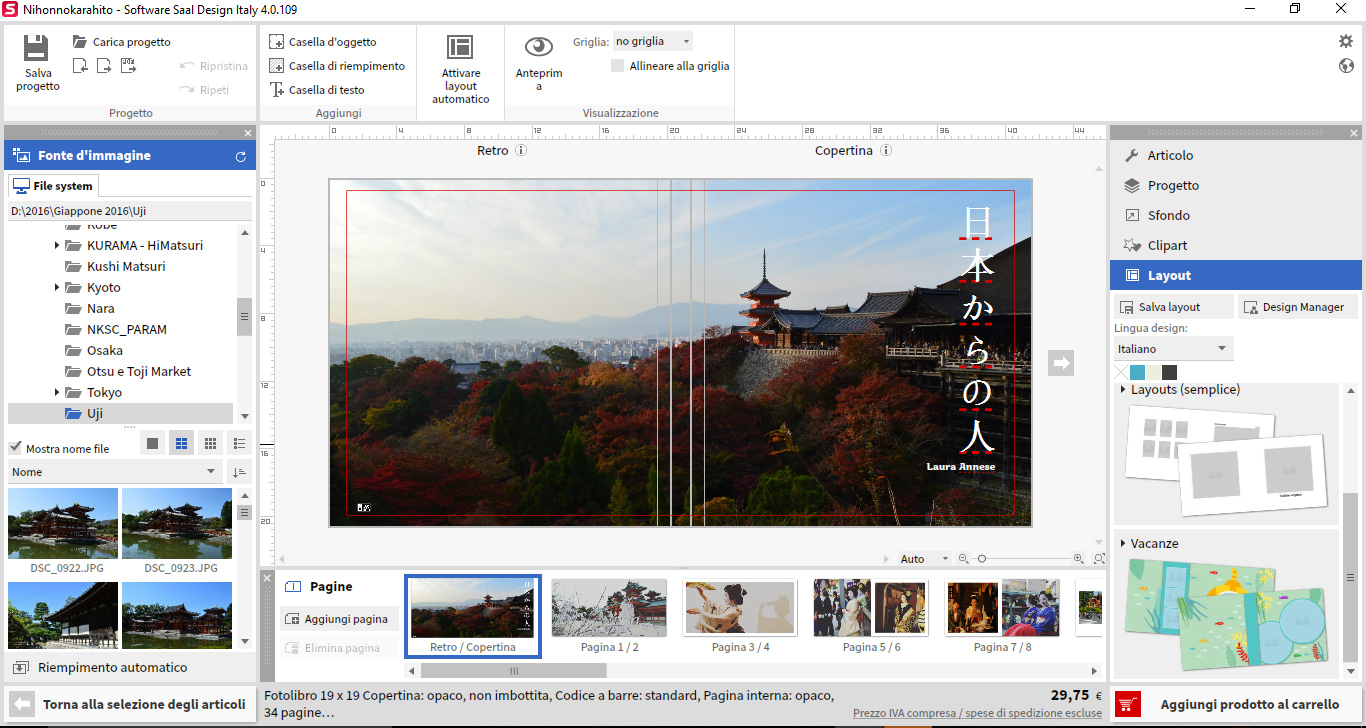The width and height of the screenshot is (1366, 728).
Task: Open the Anteprima eye preview icon
Action: point(539,47)
